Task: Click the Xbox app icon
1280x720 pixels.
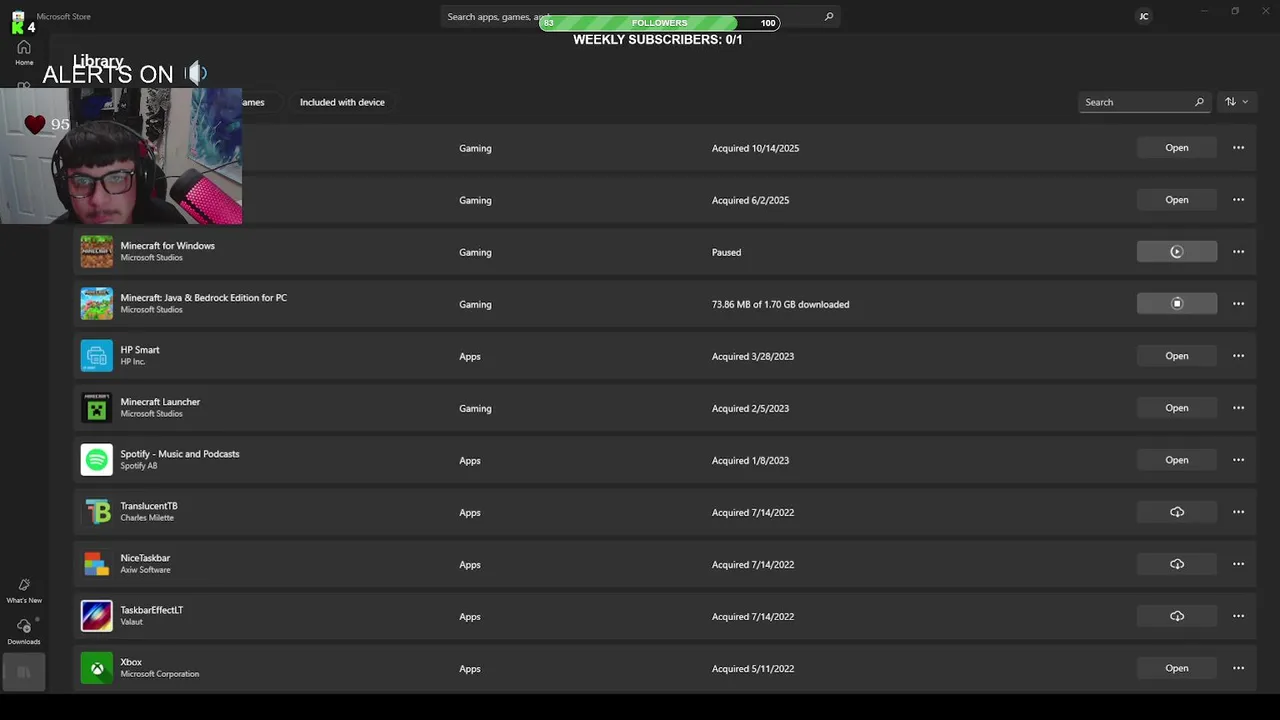Action: pos(97,668)
